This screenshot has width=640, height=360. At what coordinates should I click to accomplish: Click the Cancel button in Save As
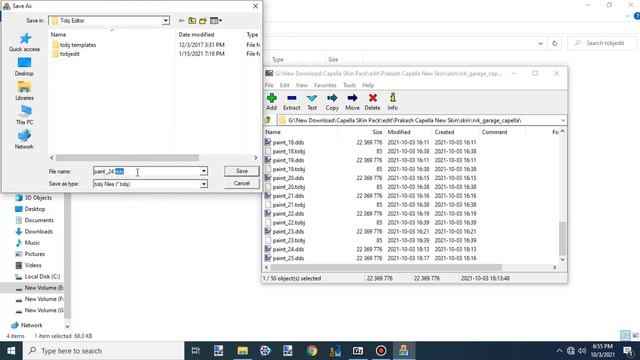click(242, 183)
